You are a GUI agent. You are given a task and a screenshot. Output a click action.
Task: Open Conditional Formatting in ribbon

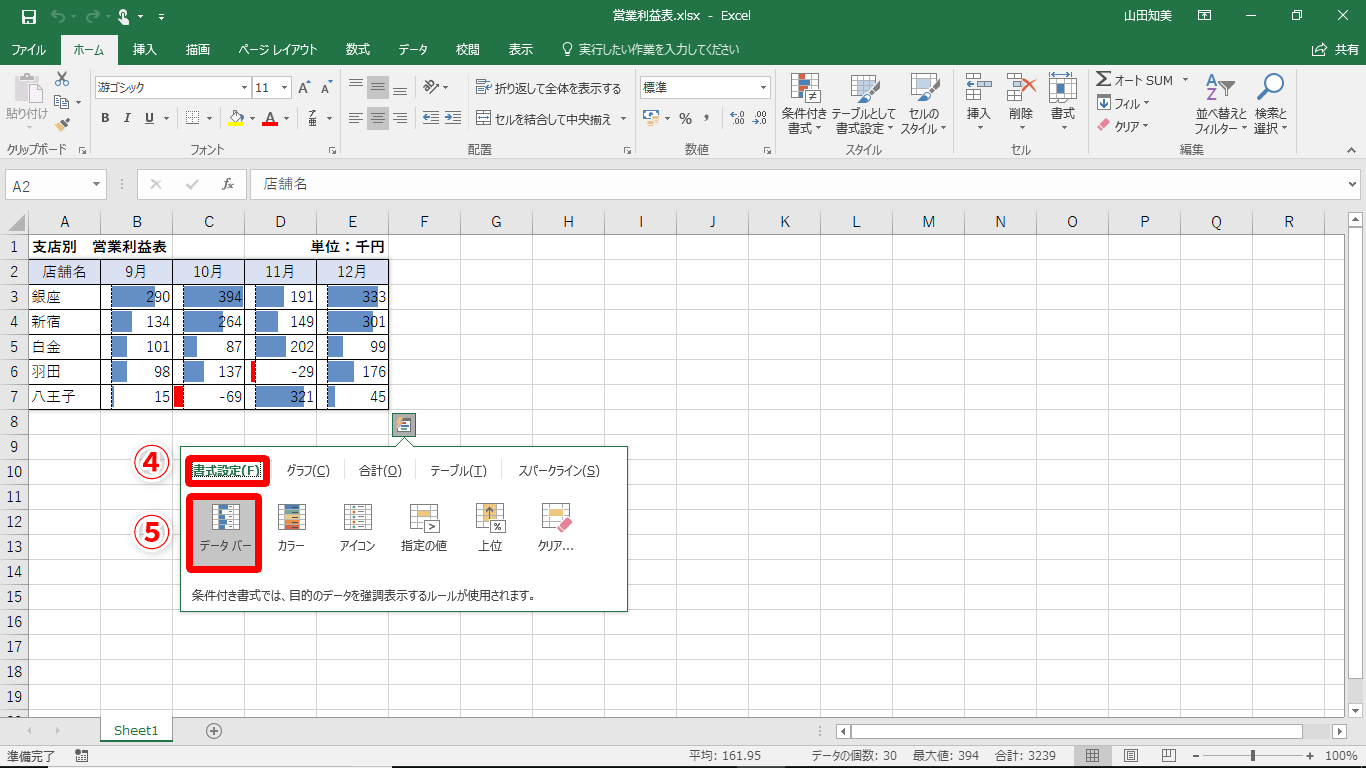tap(805, 104)
